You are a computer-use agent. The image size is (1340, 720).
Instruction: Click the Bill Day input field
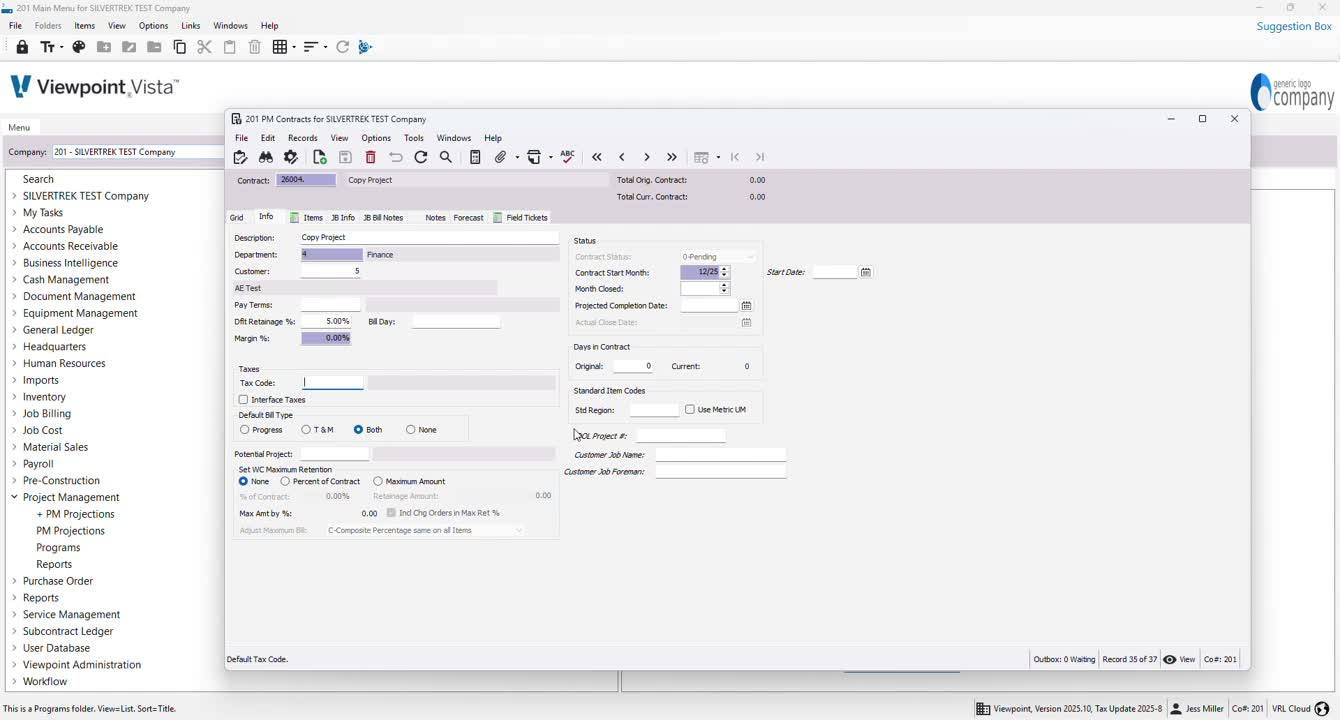[456, 322]
